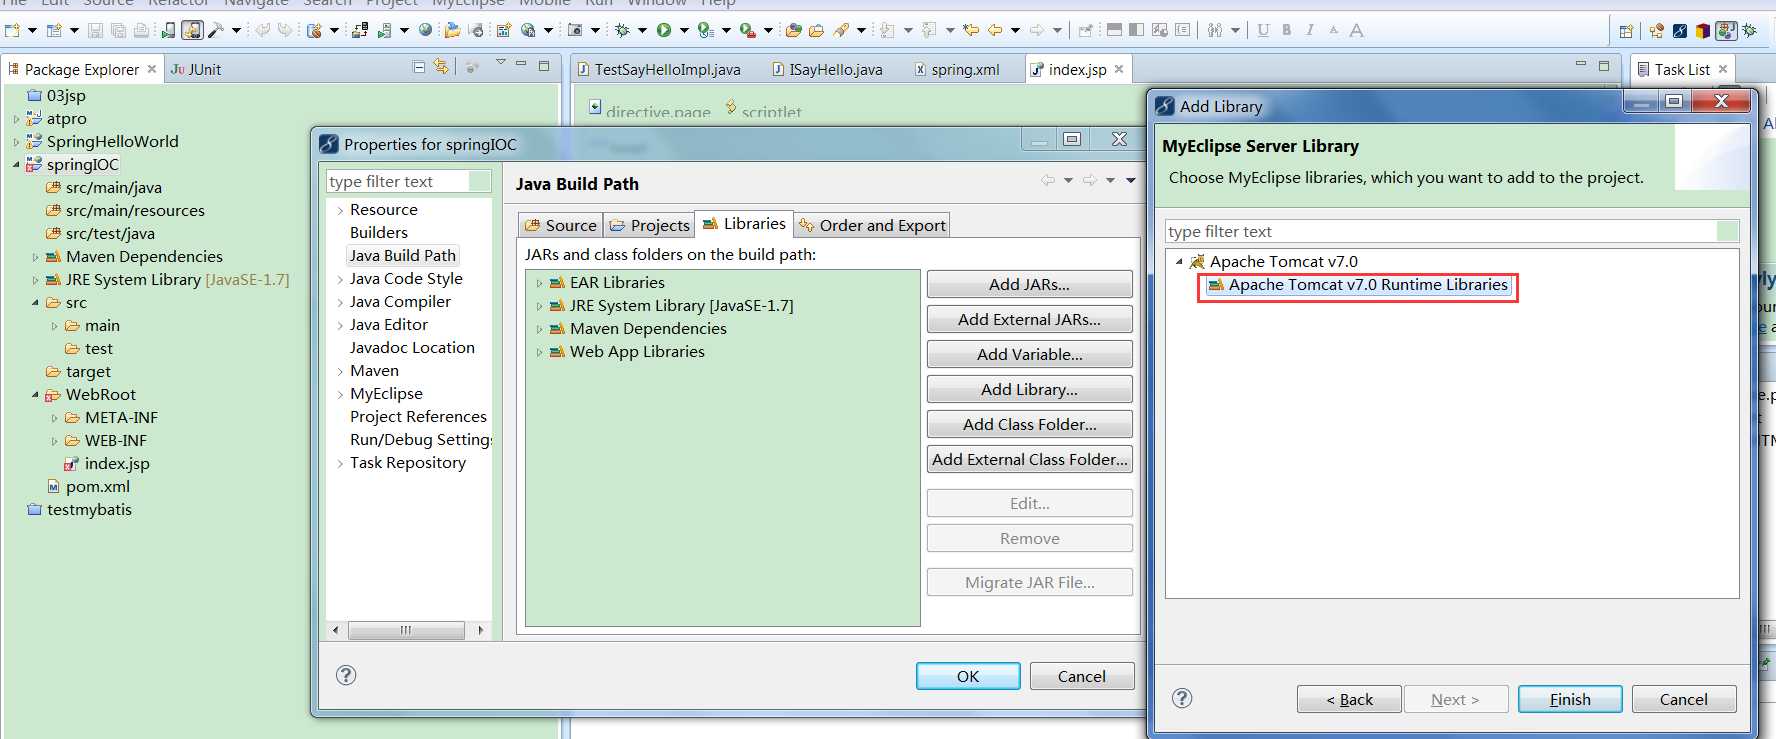Click the Open Perspective icon
This screenshot has width=1776, height=739.
pos(1626,31)
